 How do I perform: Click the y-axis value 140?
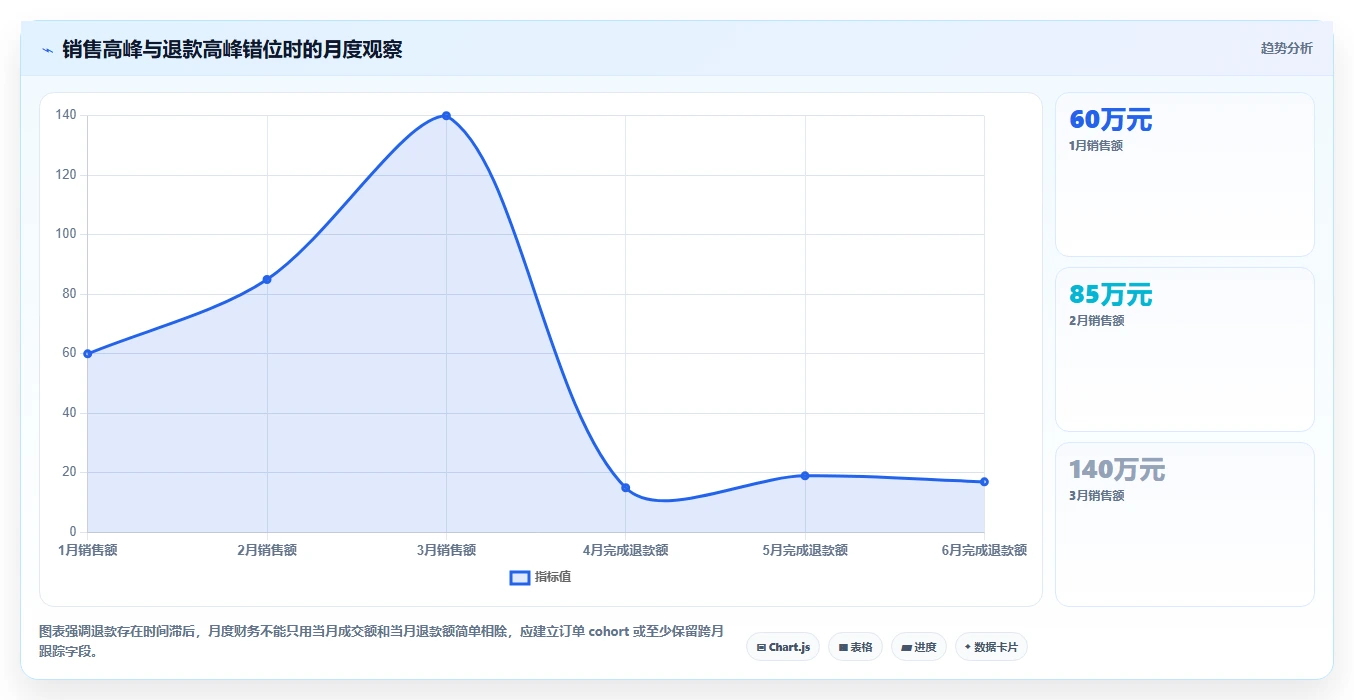(x=66, y=115)
